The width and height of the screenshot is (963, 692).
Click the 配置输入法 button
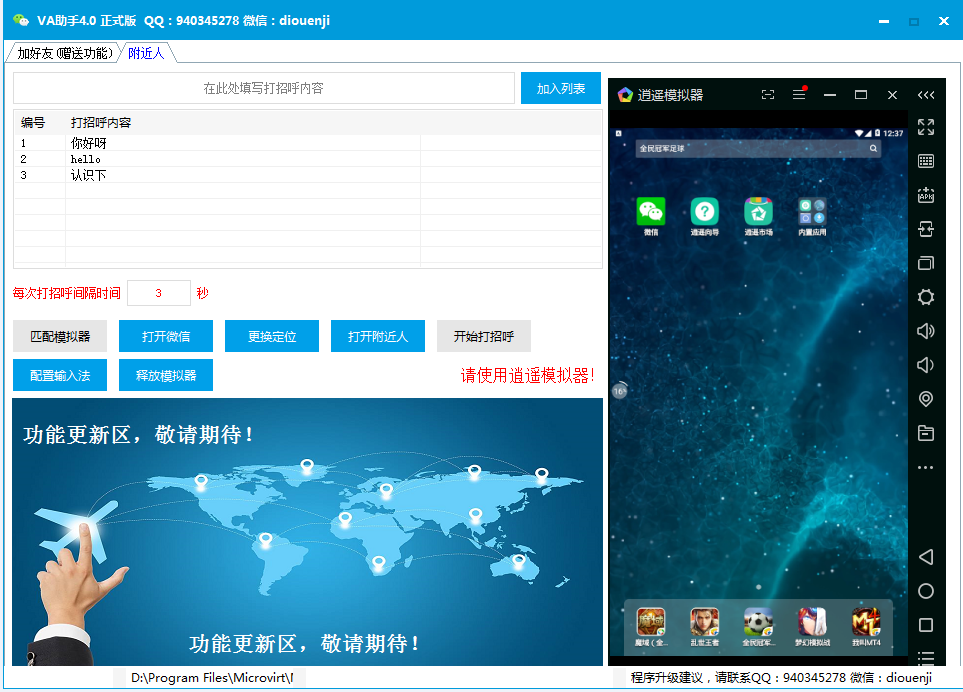(x=60, y=375)
